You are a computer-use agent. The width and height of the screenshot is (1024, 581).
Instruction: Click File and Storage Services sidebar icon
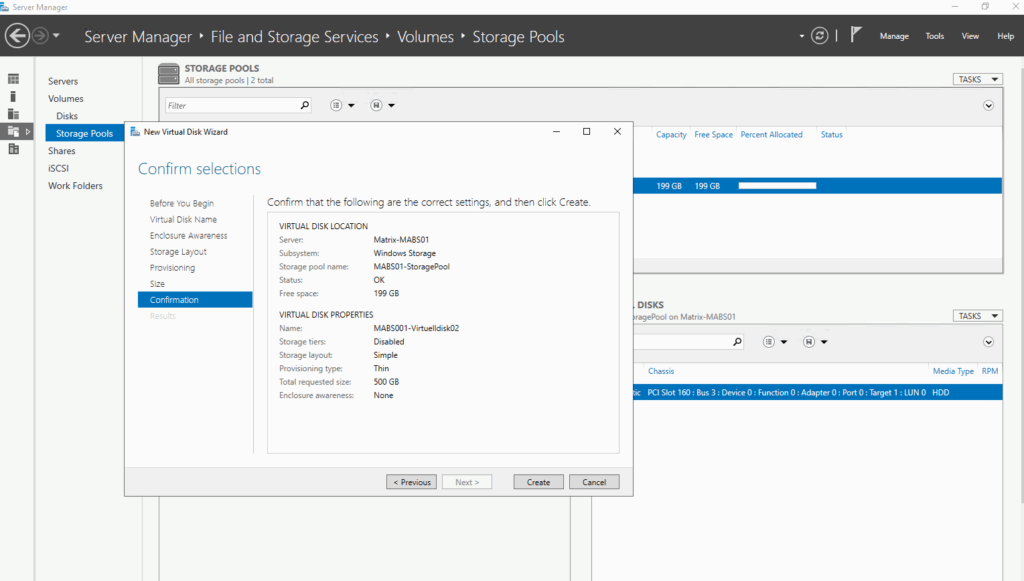coord(13,131)
